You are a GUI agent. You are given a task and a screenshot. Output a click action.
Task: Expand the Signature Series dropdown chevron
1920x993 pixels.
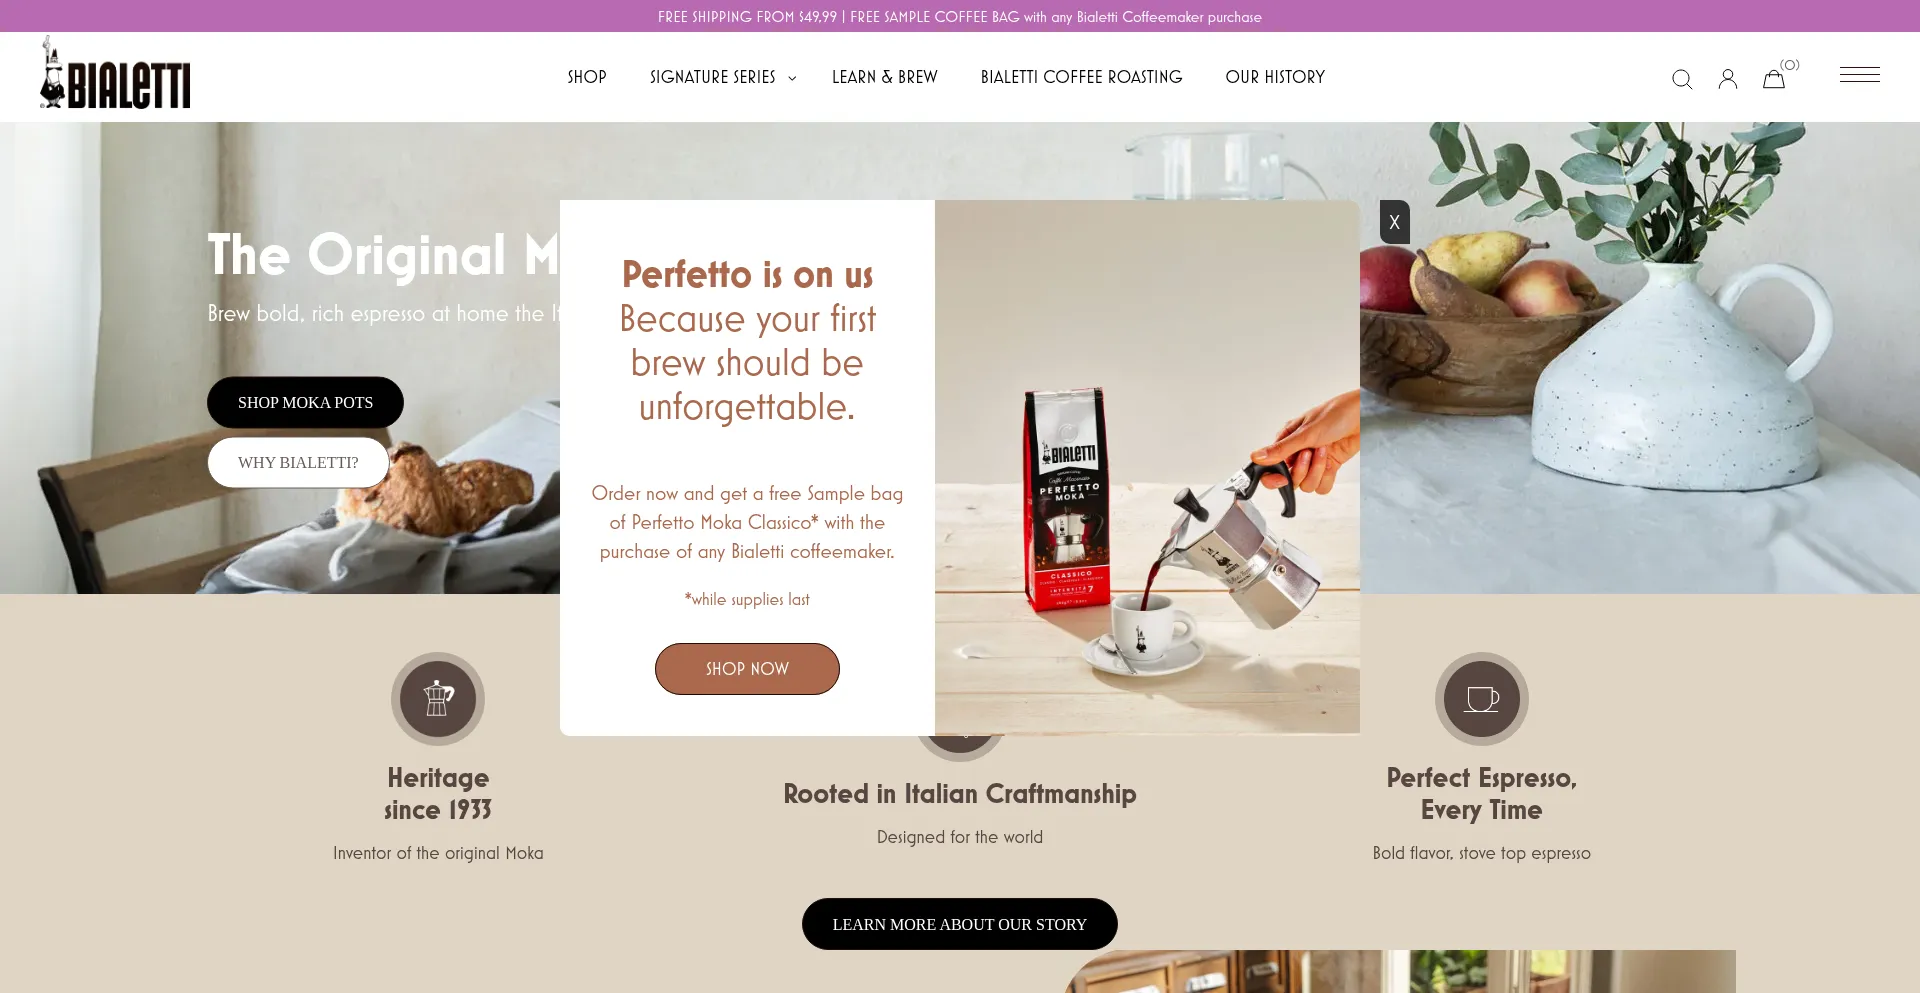(792, 78)
